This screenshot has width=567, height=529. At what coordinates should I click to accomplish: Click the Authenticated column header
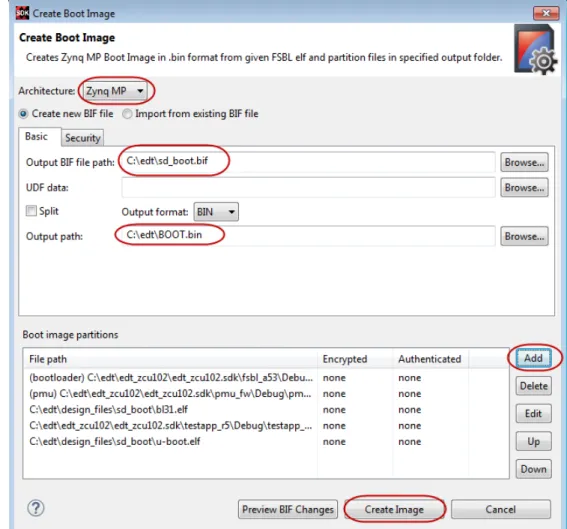431,359
